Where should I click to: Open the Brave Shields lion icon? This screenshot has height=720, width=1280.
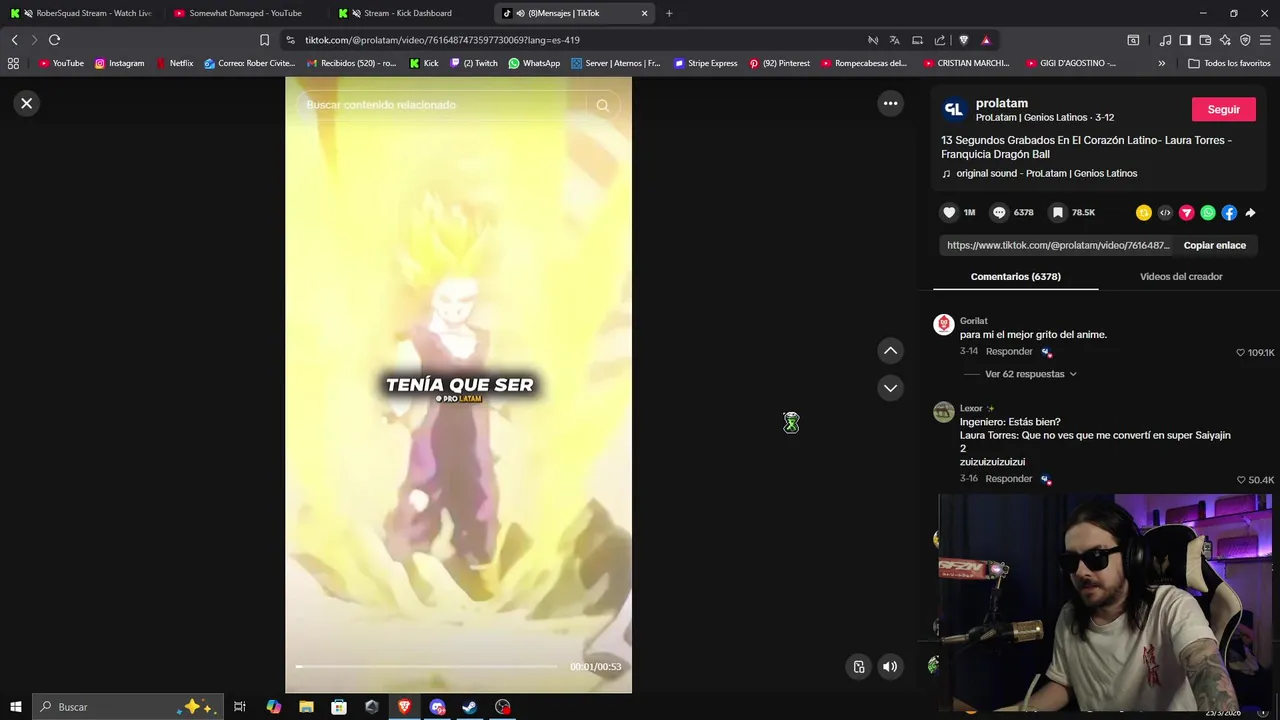pos(963,40)
